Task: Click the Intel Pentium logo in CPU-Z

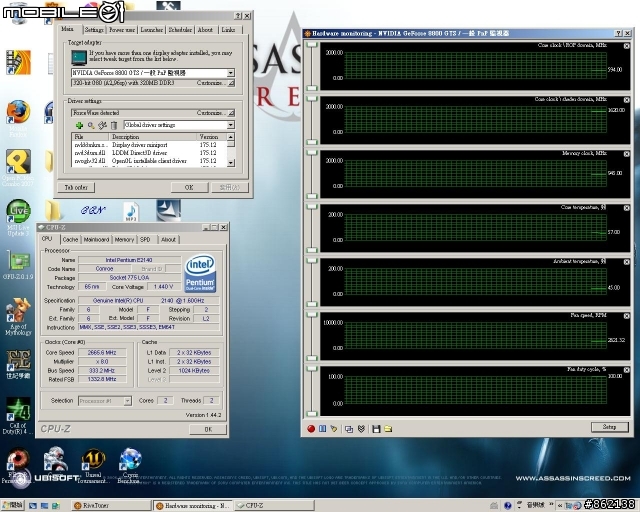Action: (200, 274)
